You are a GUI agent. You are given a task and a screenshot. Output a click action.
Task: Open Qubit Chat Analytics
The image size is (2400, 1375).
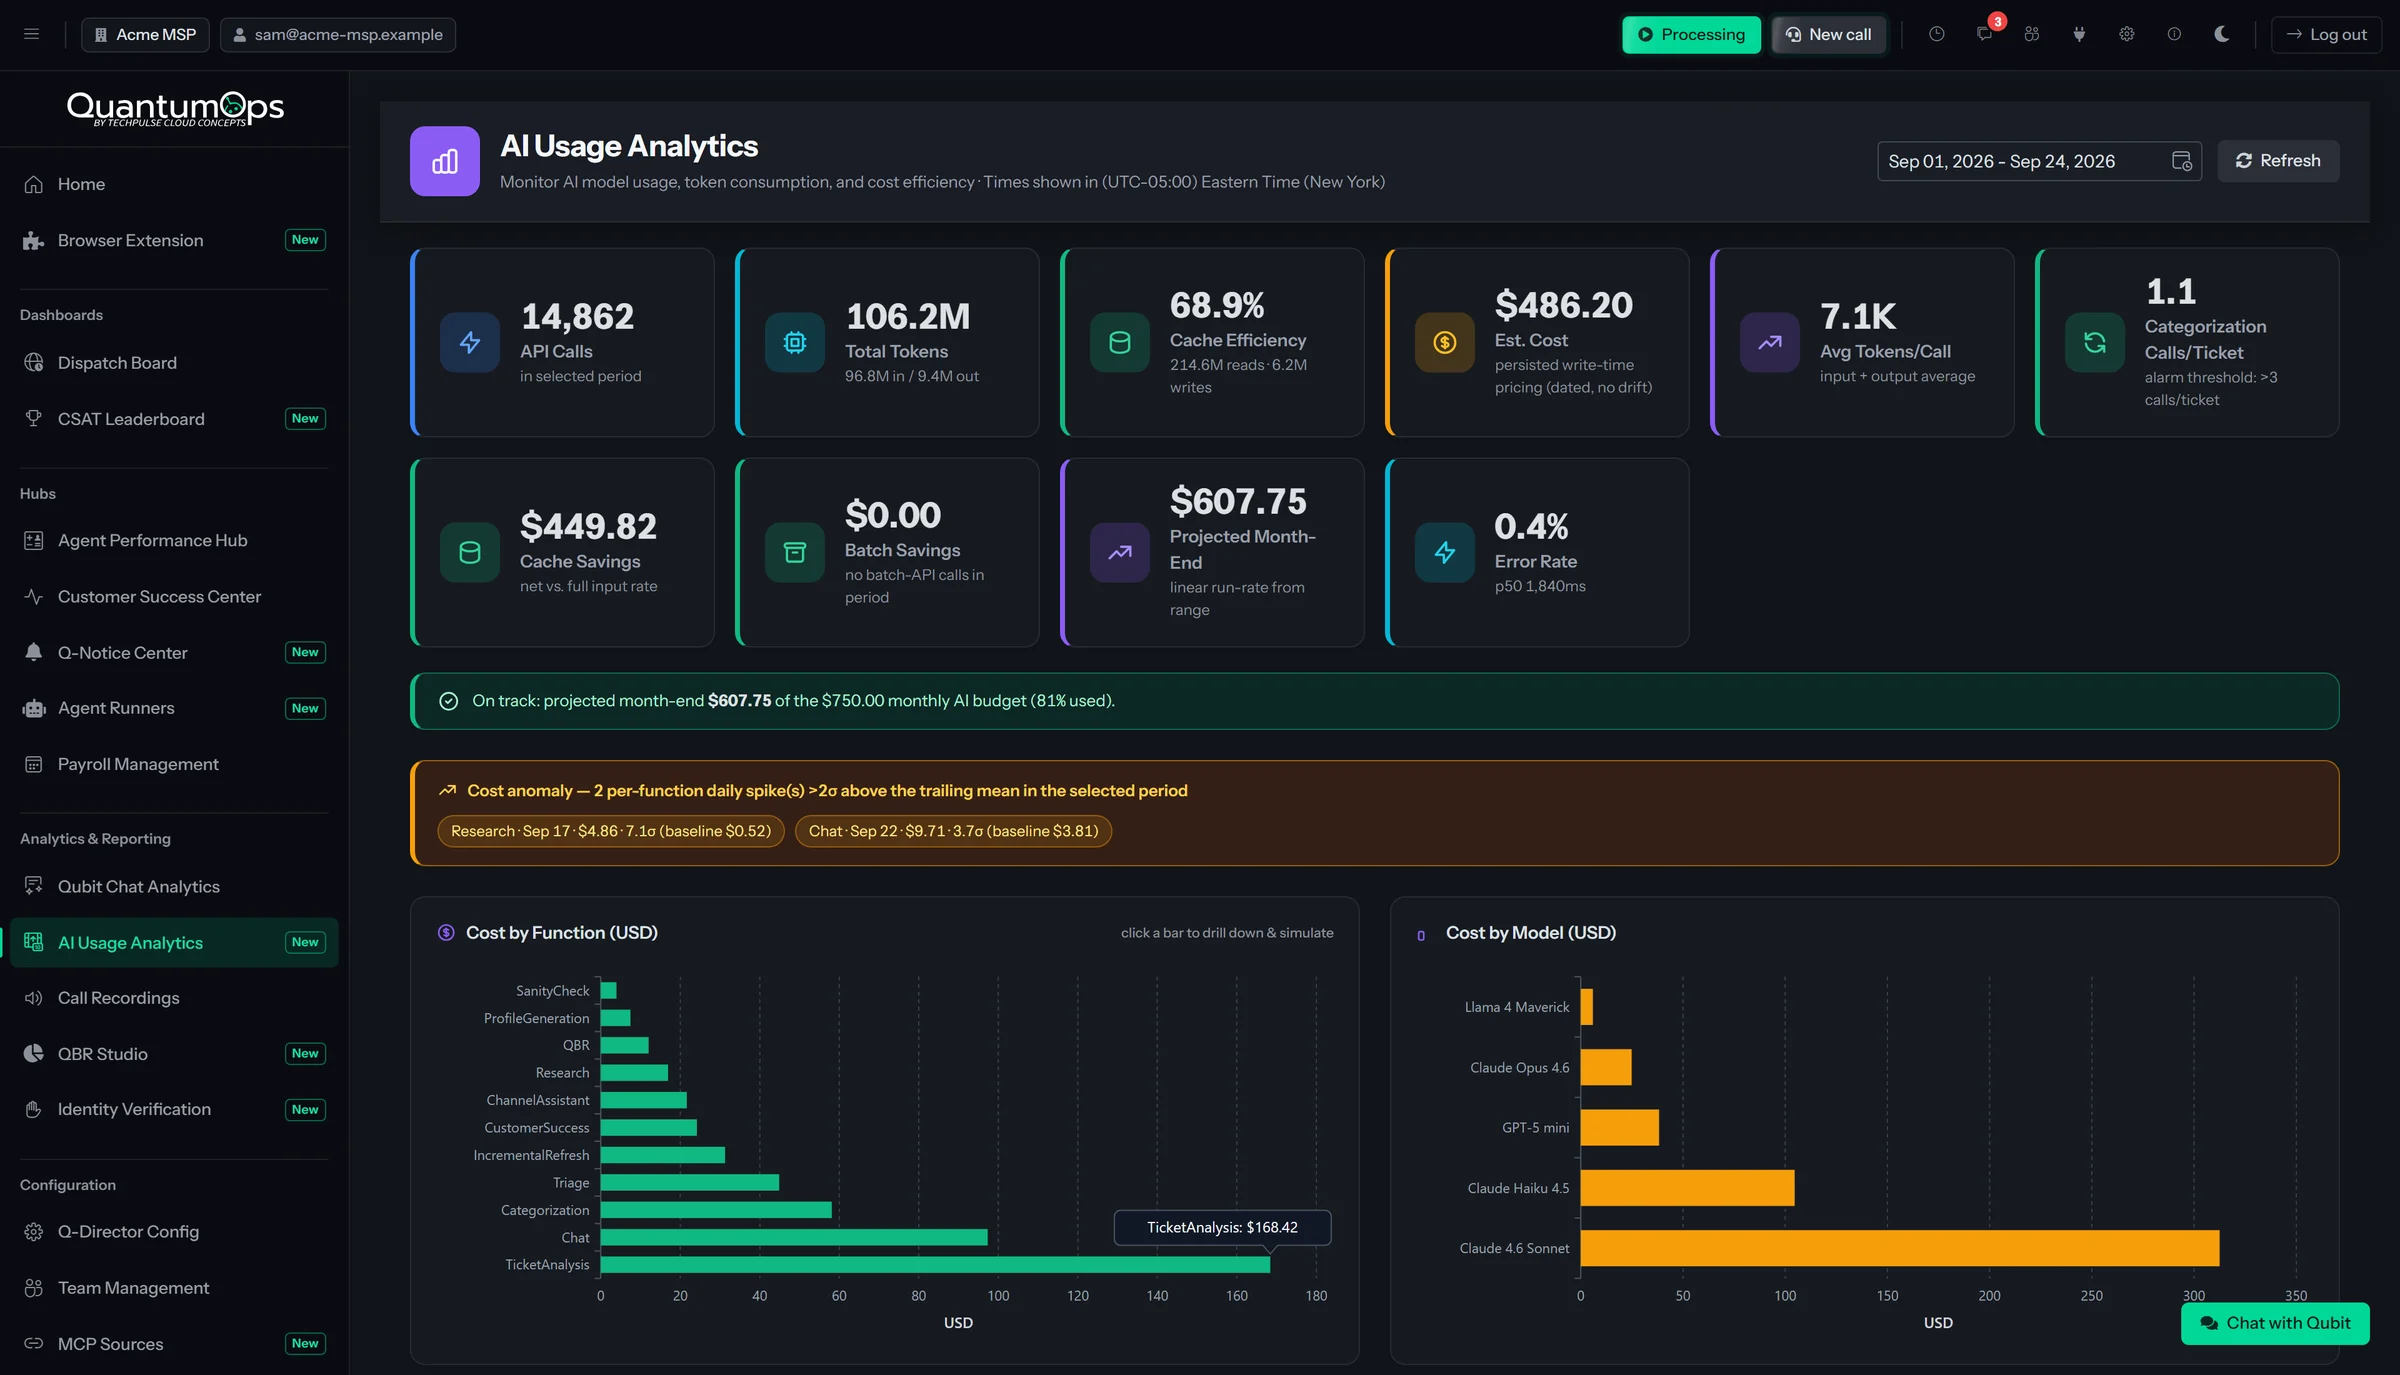click(x=174, y=886)
